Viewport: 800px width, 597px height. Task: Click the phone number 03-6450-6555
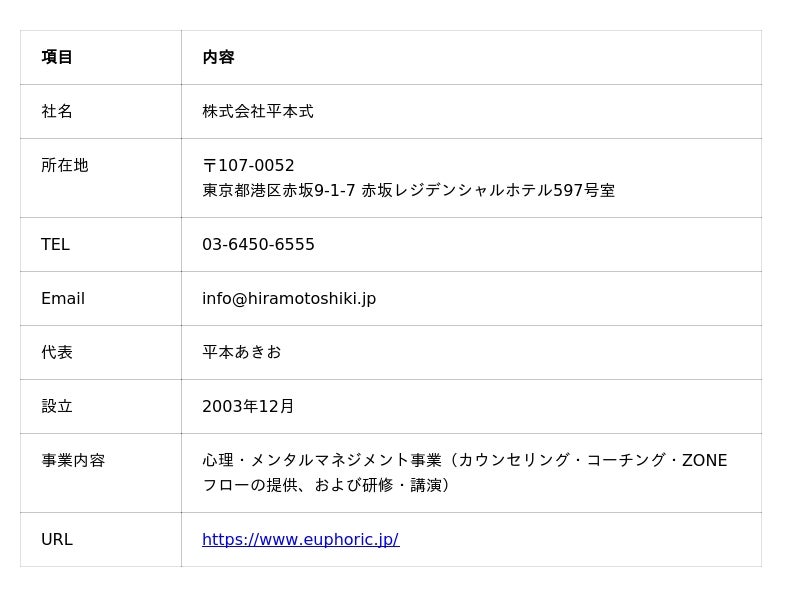(258, 244)
